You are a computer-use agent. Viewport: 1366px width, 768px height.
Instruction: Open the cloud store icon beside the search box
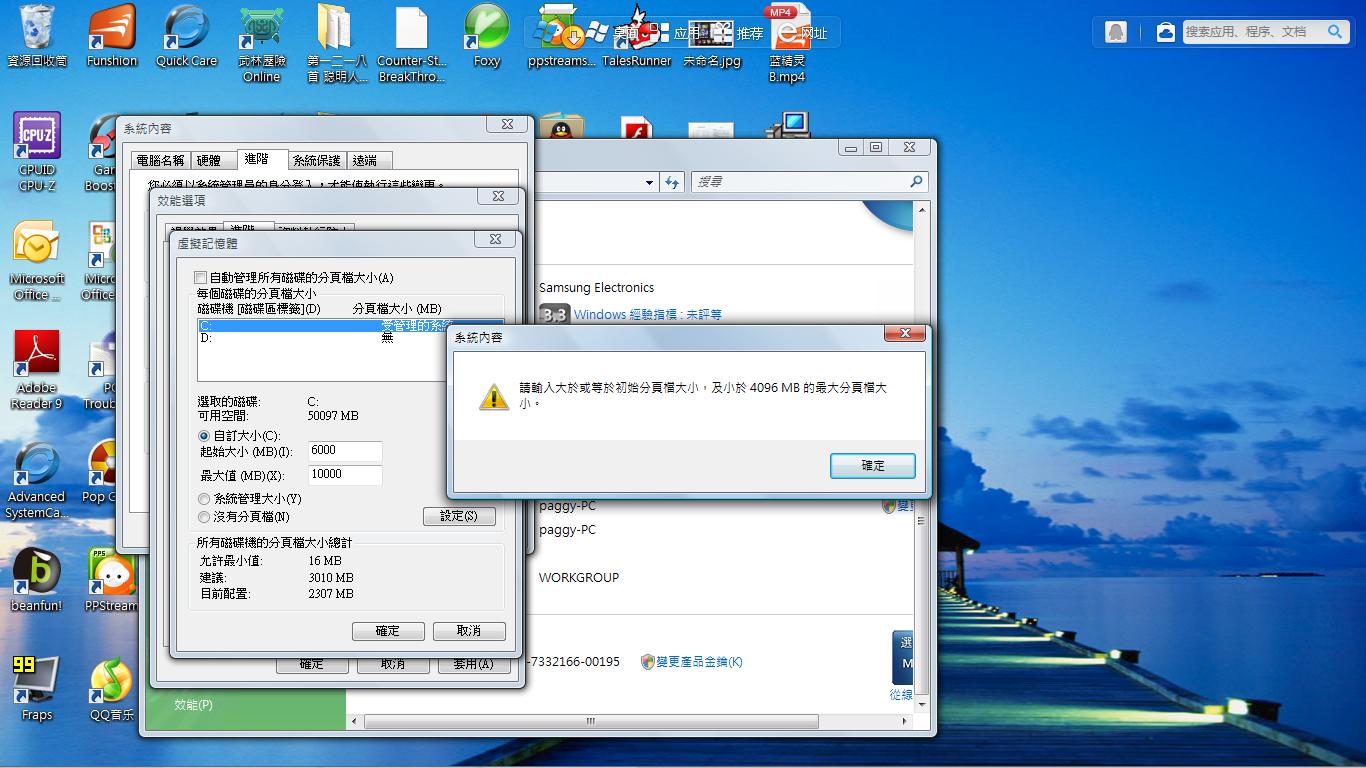pos(1166,32)
